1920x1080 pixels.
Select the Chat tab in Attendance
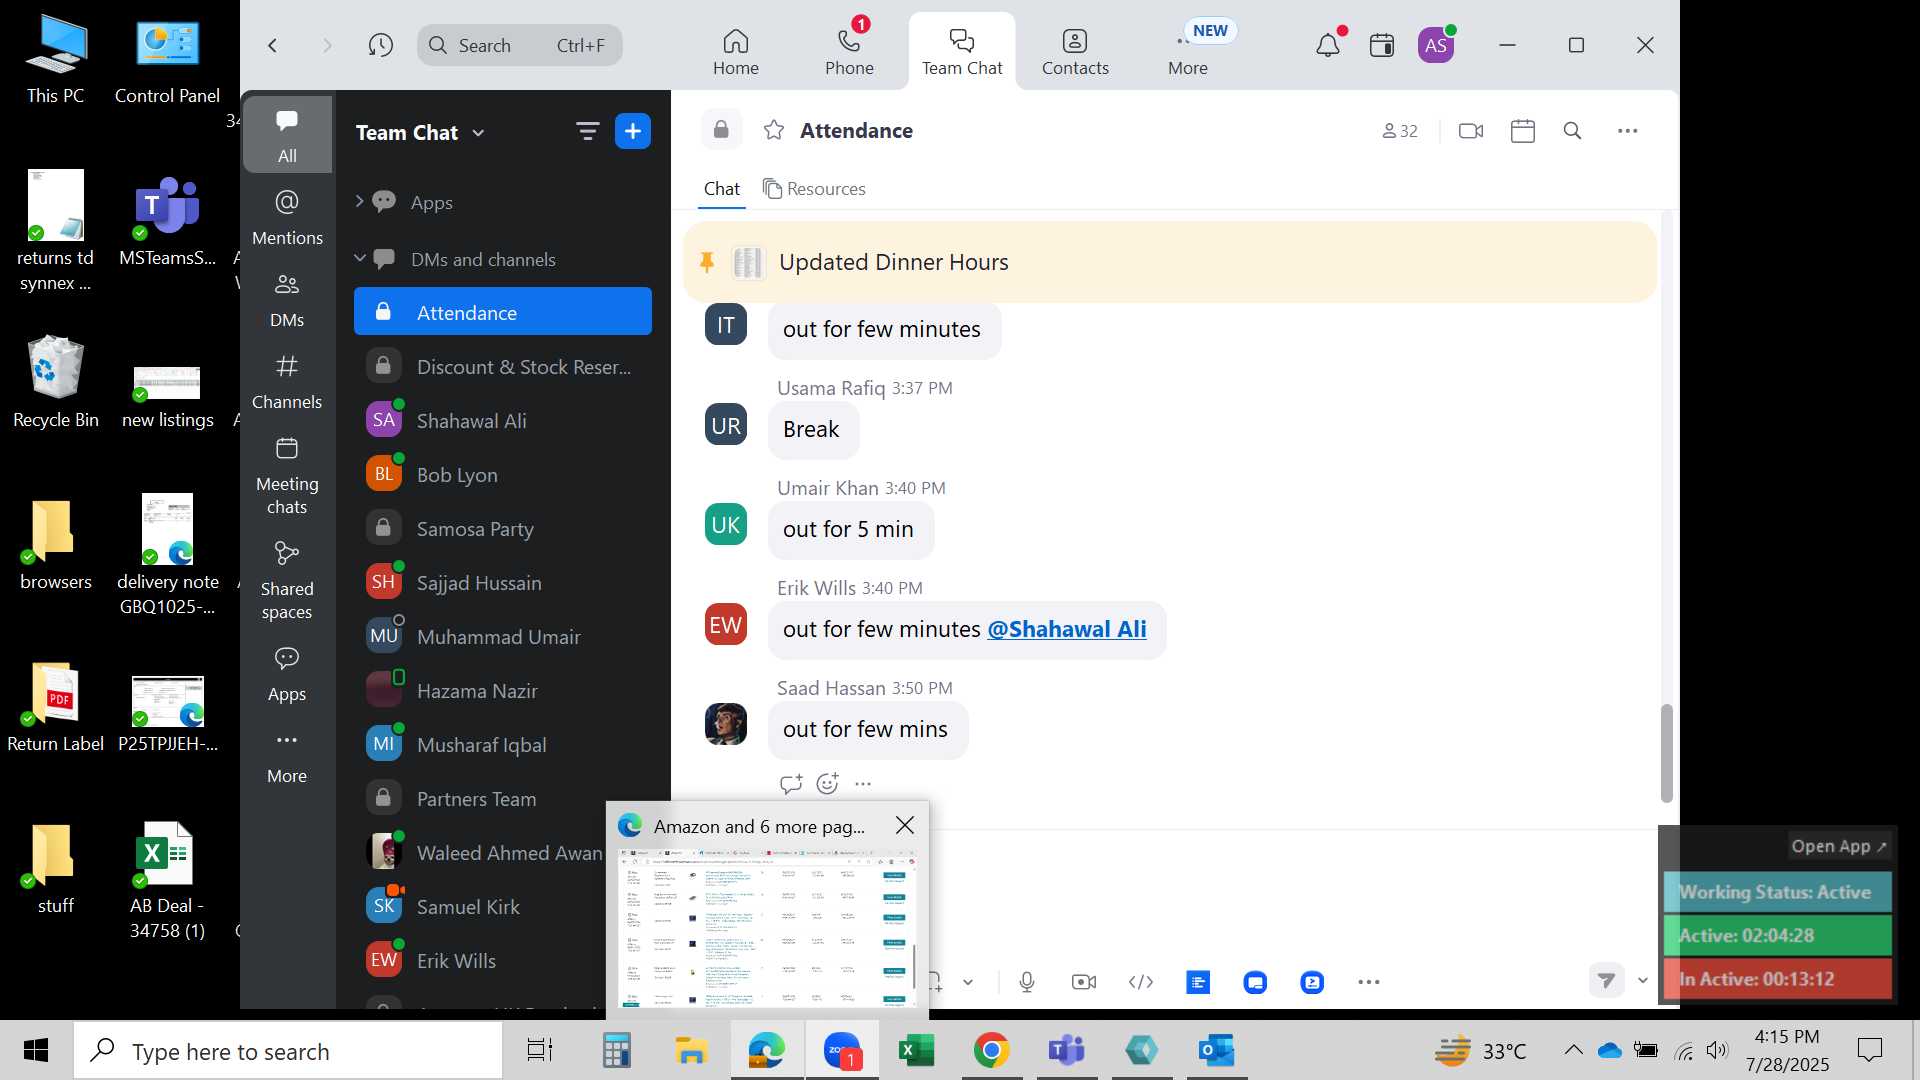[x=721, y=189]
